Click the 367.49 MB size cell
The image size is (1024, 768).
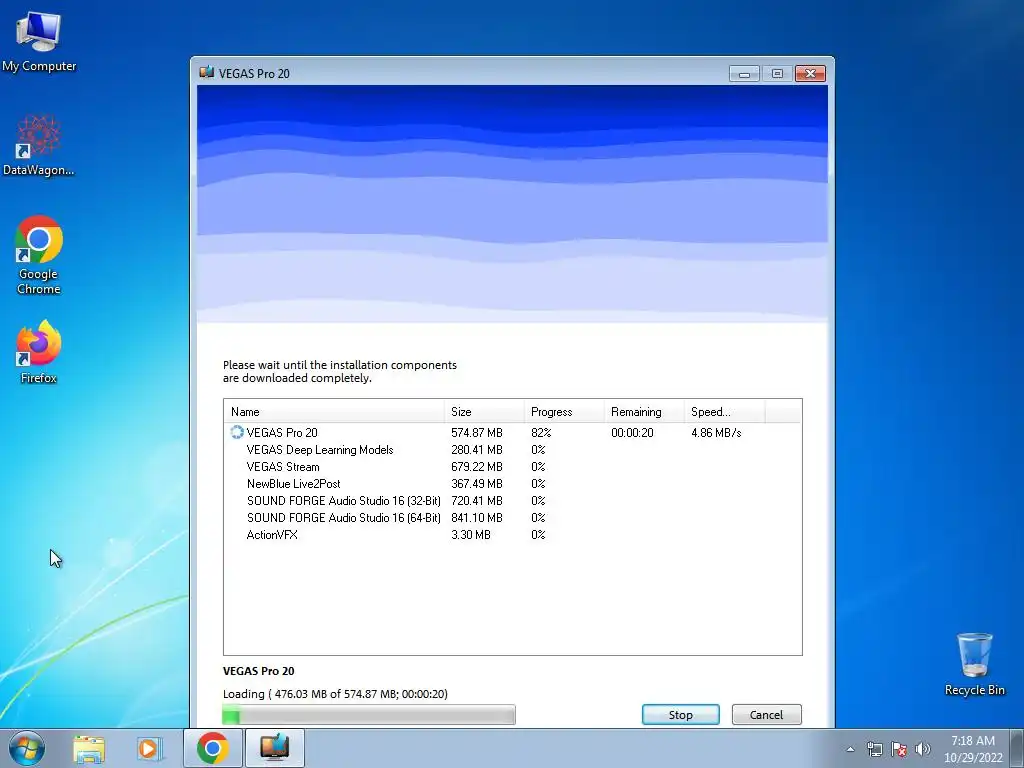click(477, 483)
